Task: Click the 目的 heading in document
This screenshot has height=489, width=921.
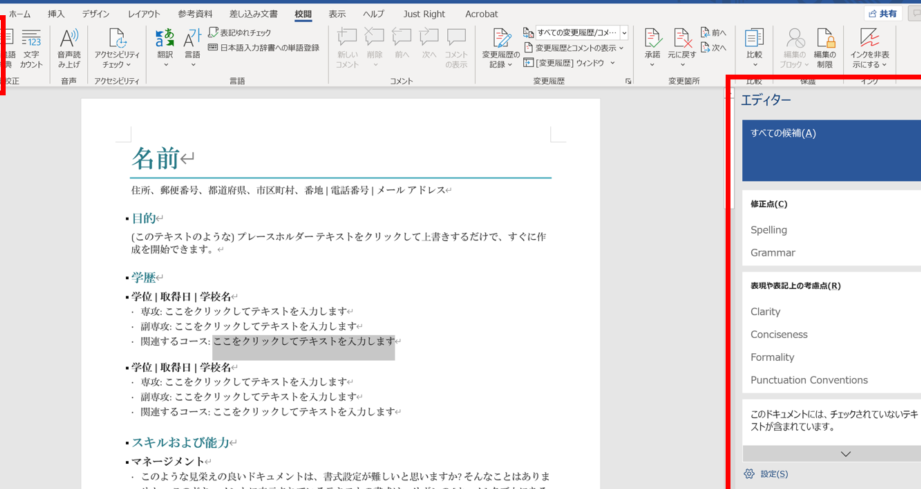Action: click(x=143, y=218)
